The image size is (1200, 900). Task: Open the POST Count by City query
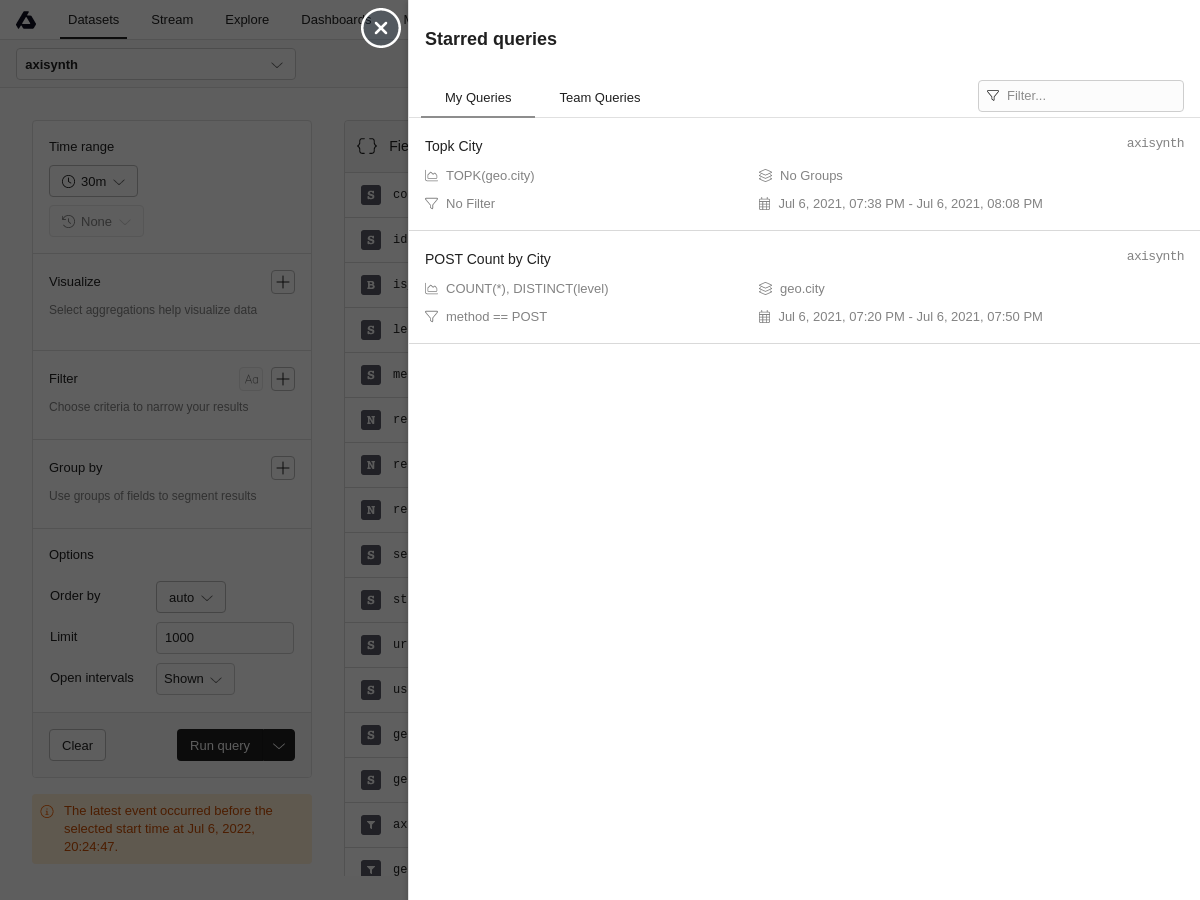pos(488,259)
